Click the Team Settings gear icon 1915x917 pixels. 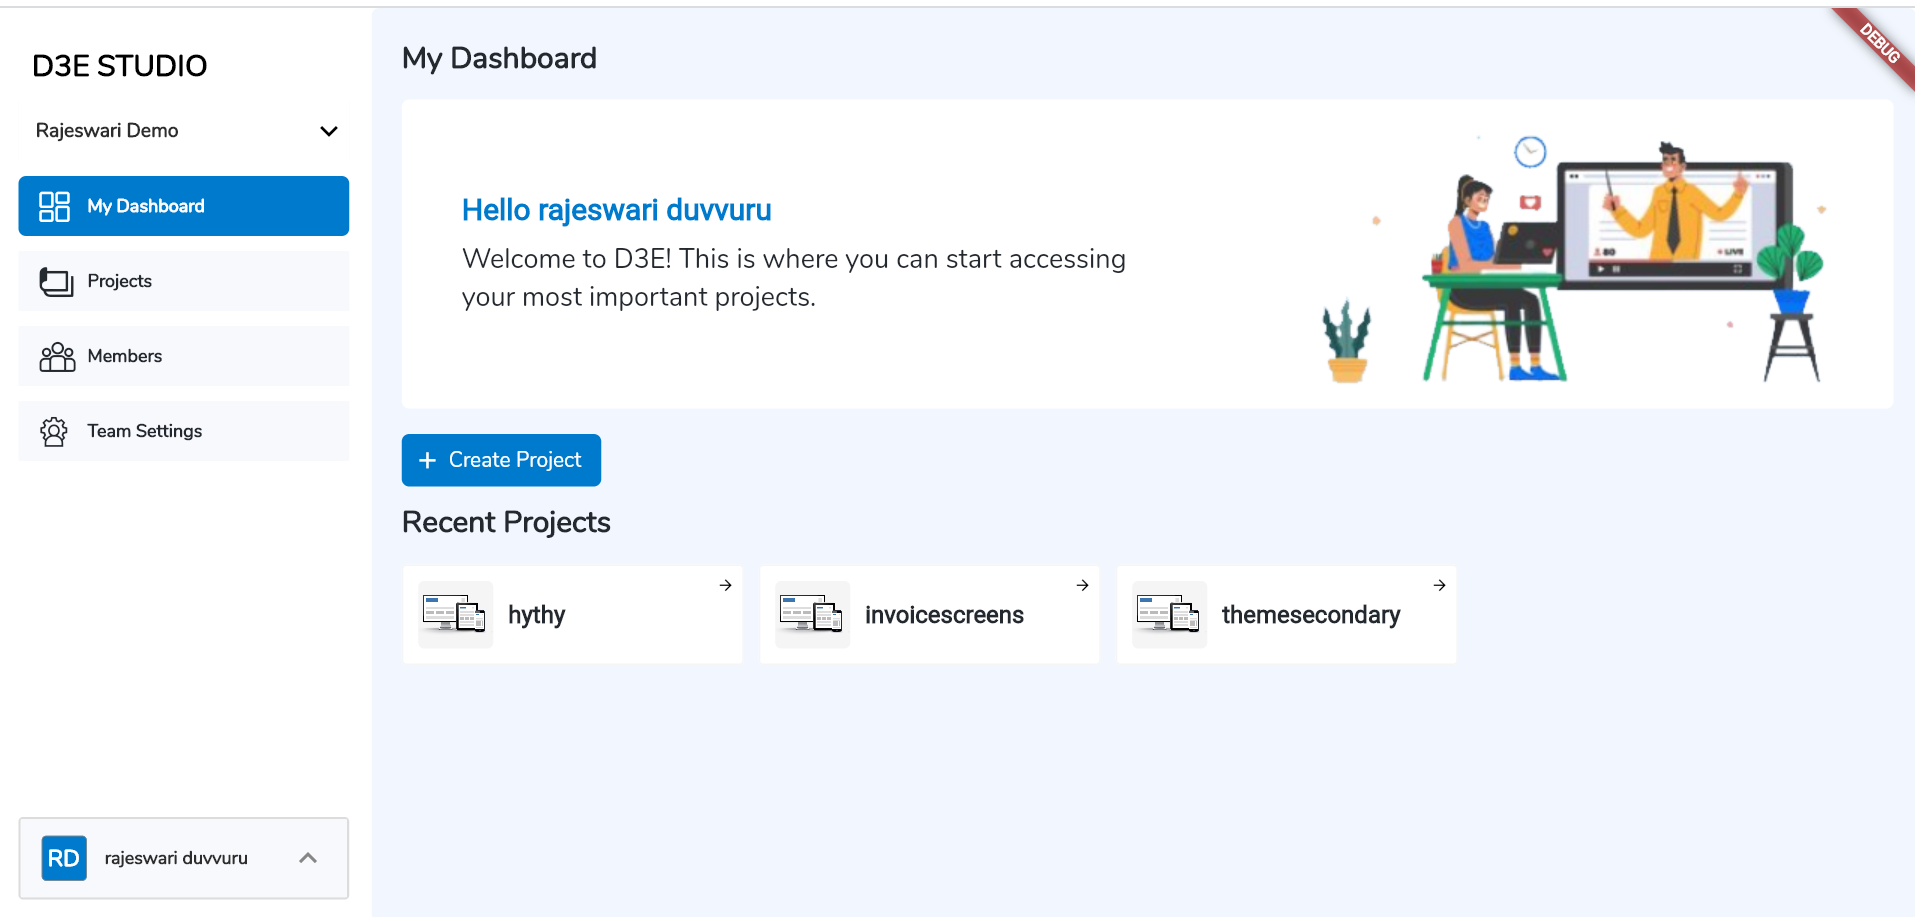[x=54, y=432]
